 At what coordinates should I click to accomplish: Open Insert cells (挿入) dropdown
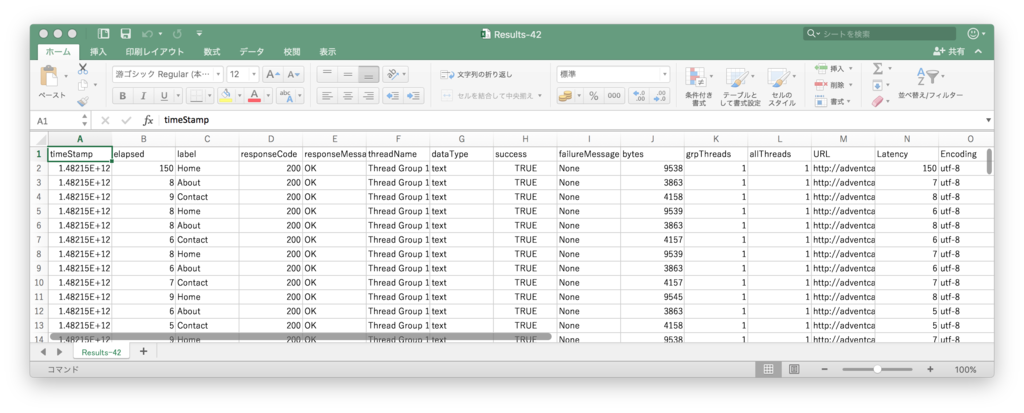point(834,69)
